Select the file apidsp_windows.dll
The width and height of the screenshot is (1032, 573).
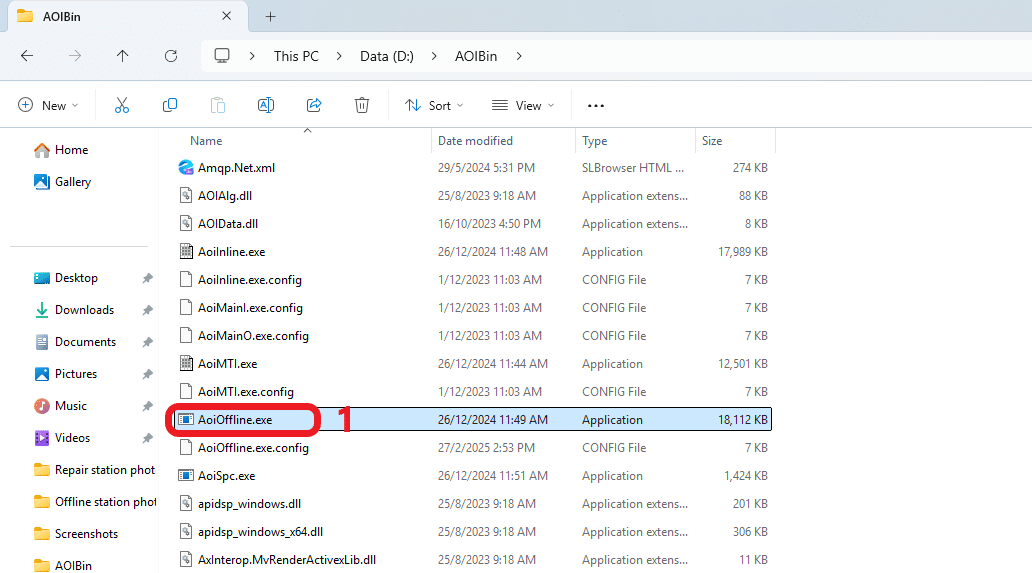click(249, 504)
